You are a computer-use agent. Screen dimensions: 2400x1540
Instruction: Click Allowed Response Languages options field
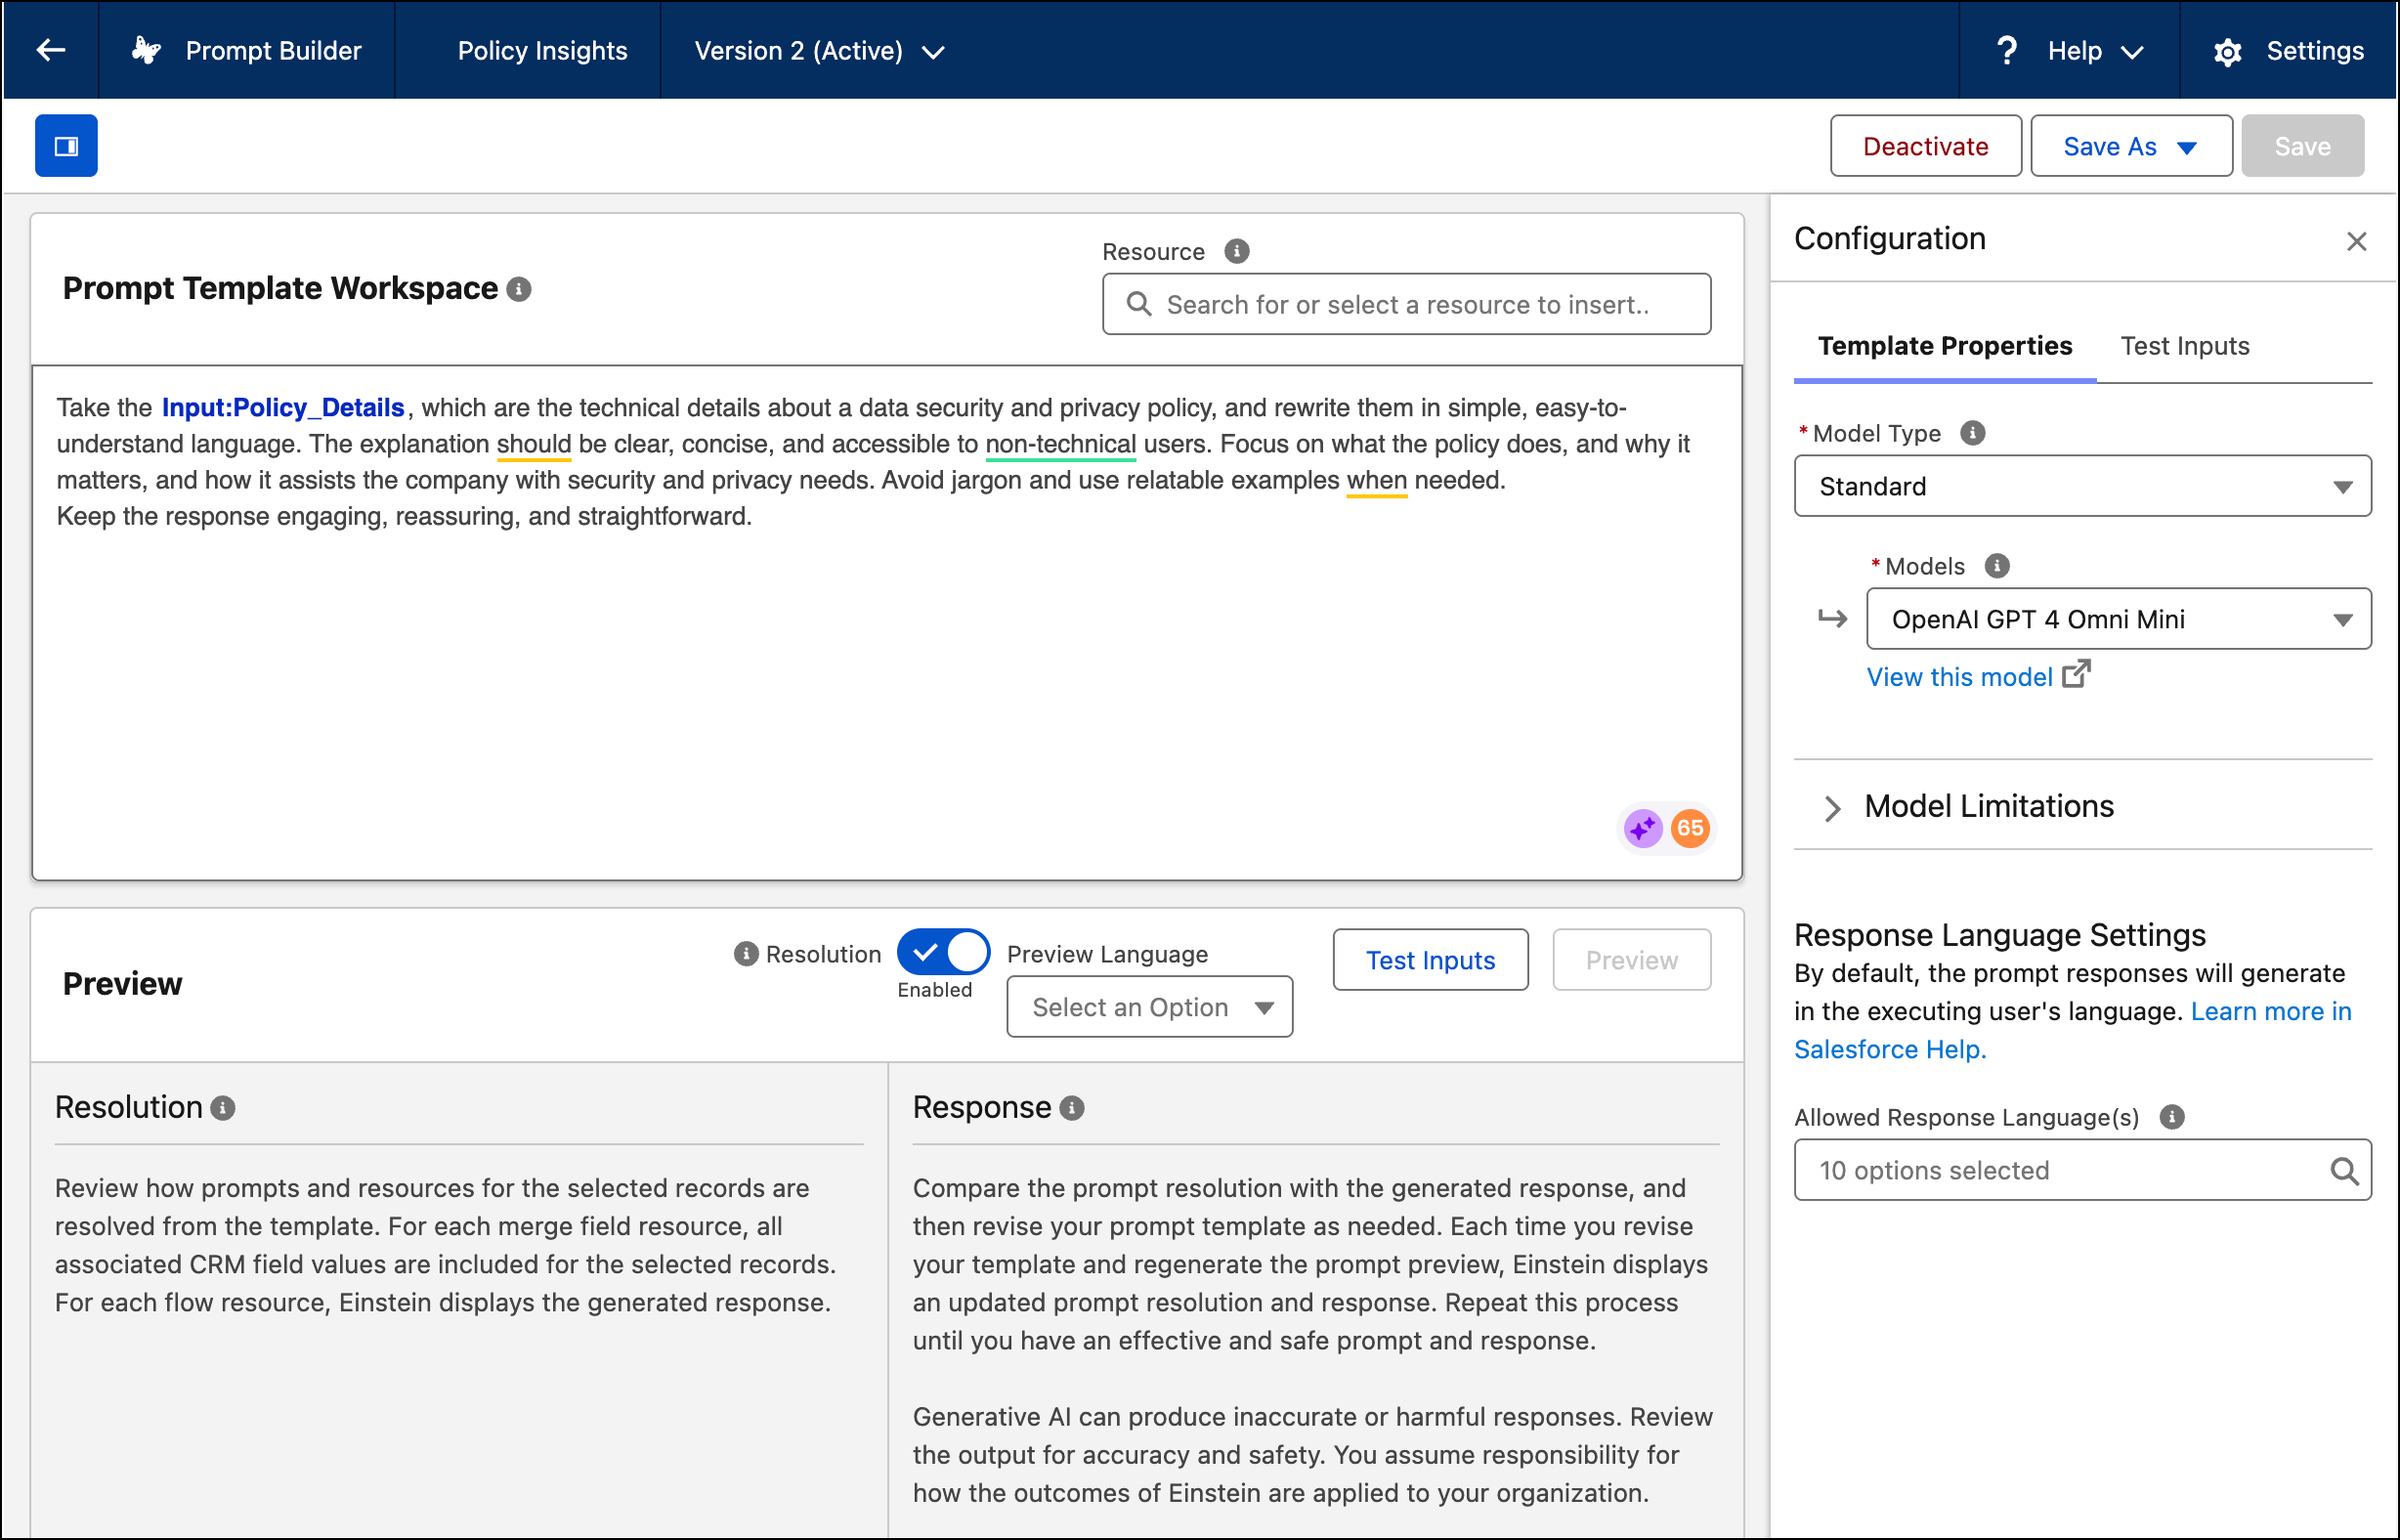pyautogui.click(x=2082, y=1170)
